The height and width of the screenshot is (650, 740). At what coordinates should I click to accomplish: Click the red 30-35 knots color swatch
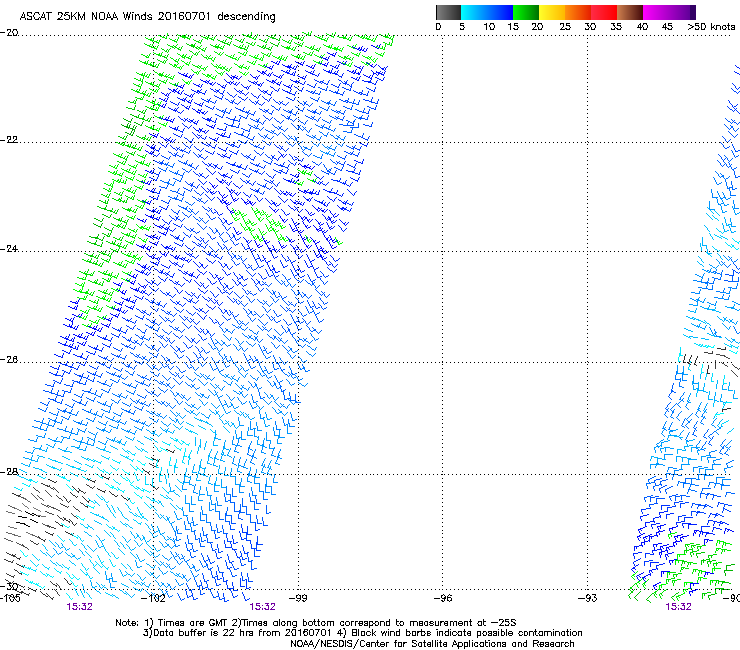tap(604, 12)
